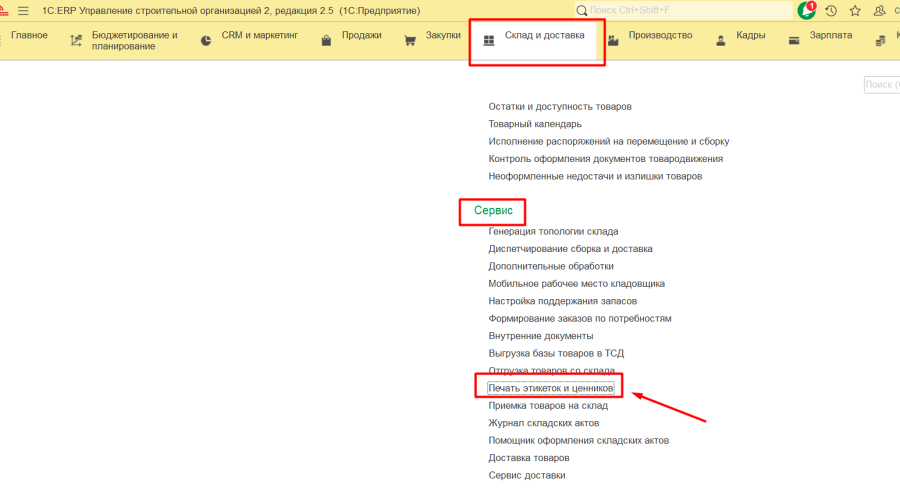This screenshot has width=900, height=493.
Task: Open Журнал складских актов
Action: pyautogui.click(x=544, y=423)
